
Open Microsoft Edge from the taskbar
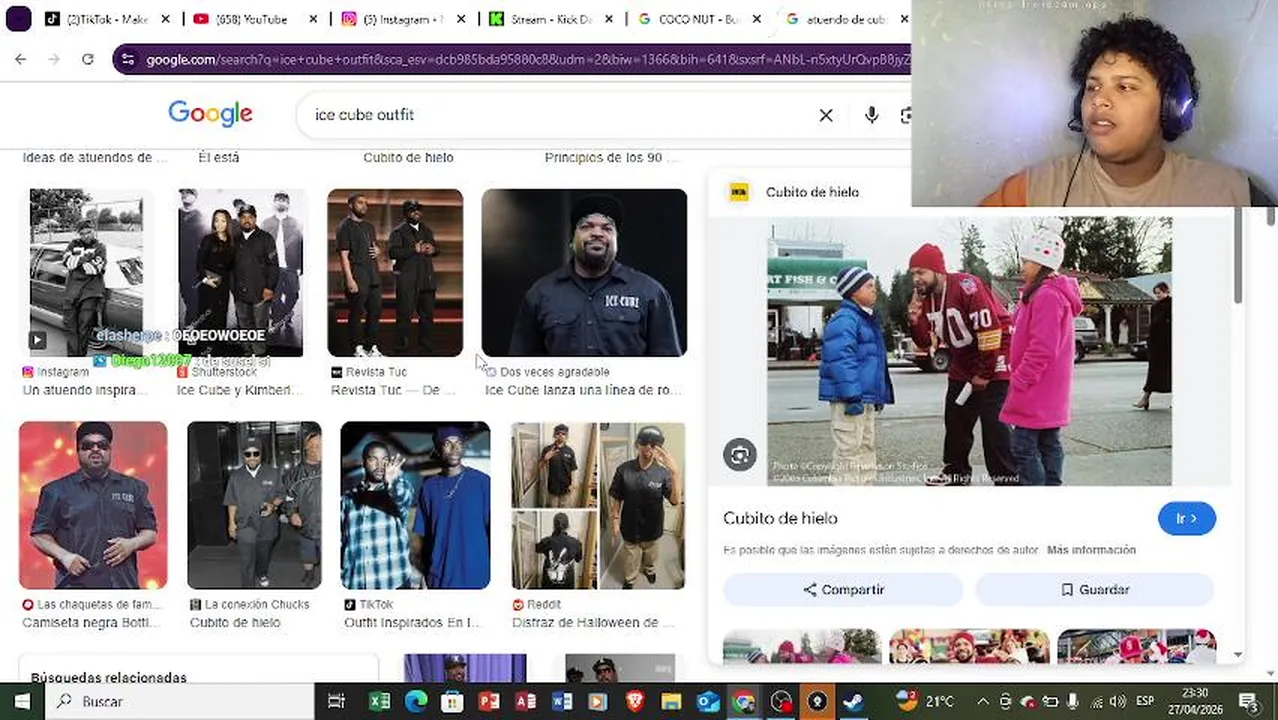click(x=416, y=702)
